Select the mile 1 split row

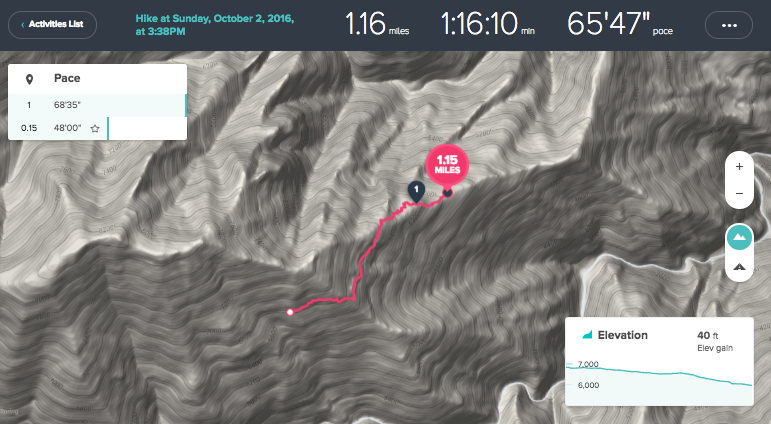(x=97, y=105)
